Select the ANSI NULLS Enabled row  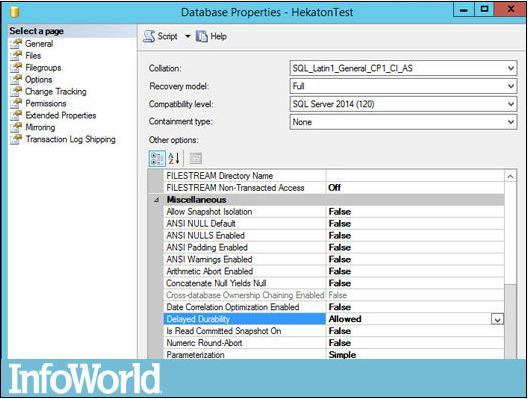pyautogui.click(x=333, y=236)
